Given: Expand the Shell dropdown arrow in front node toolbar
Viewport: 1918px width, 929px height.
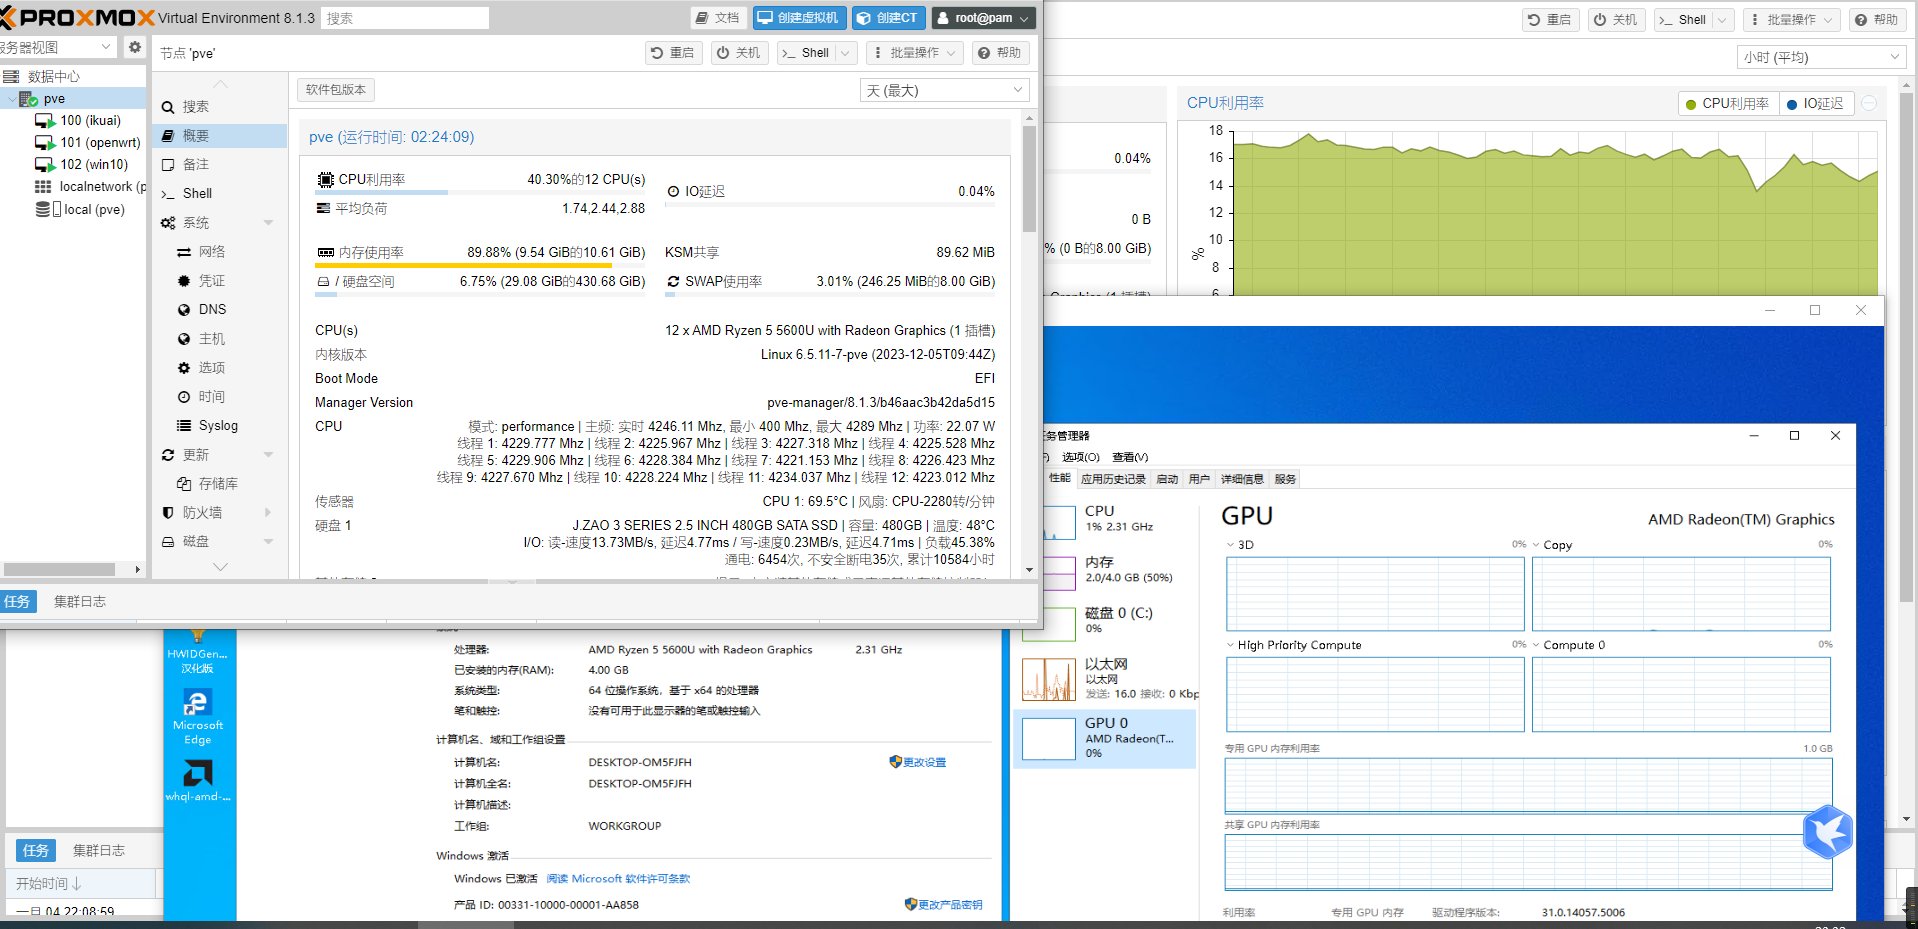Looking at the screenshot, I should (845, 53).
